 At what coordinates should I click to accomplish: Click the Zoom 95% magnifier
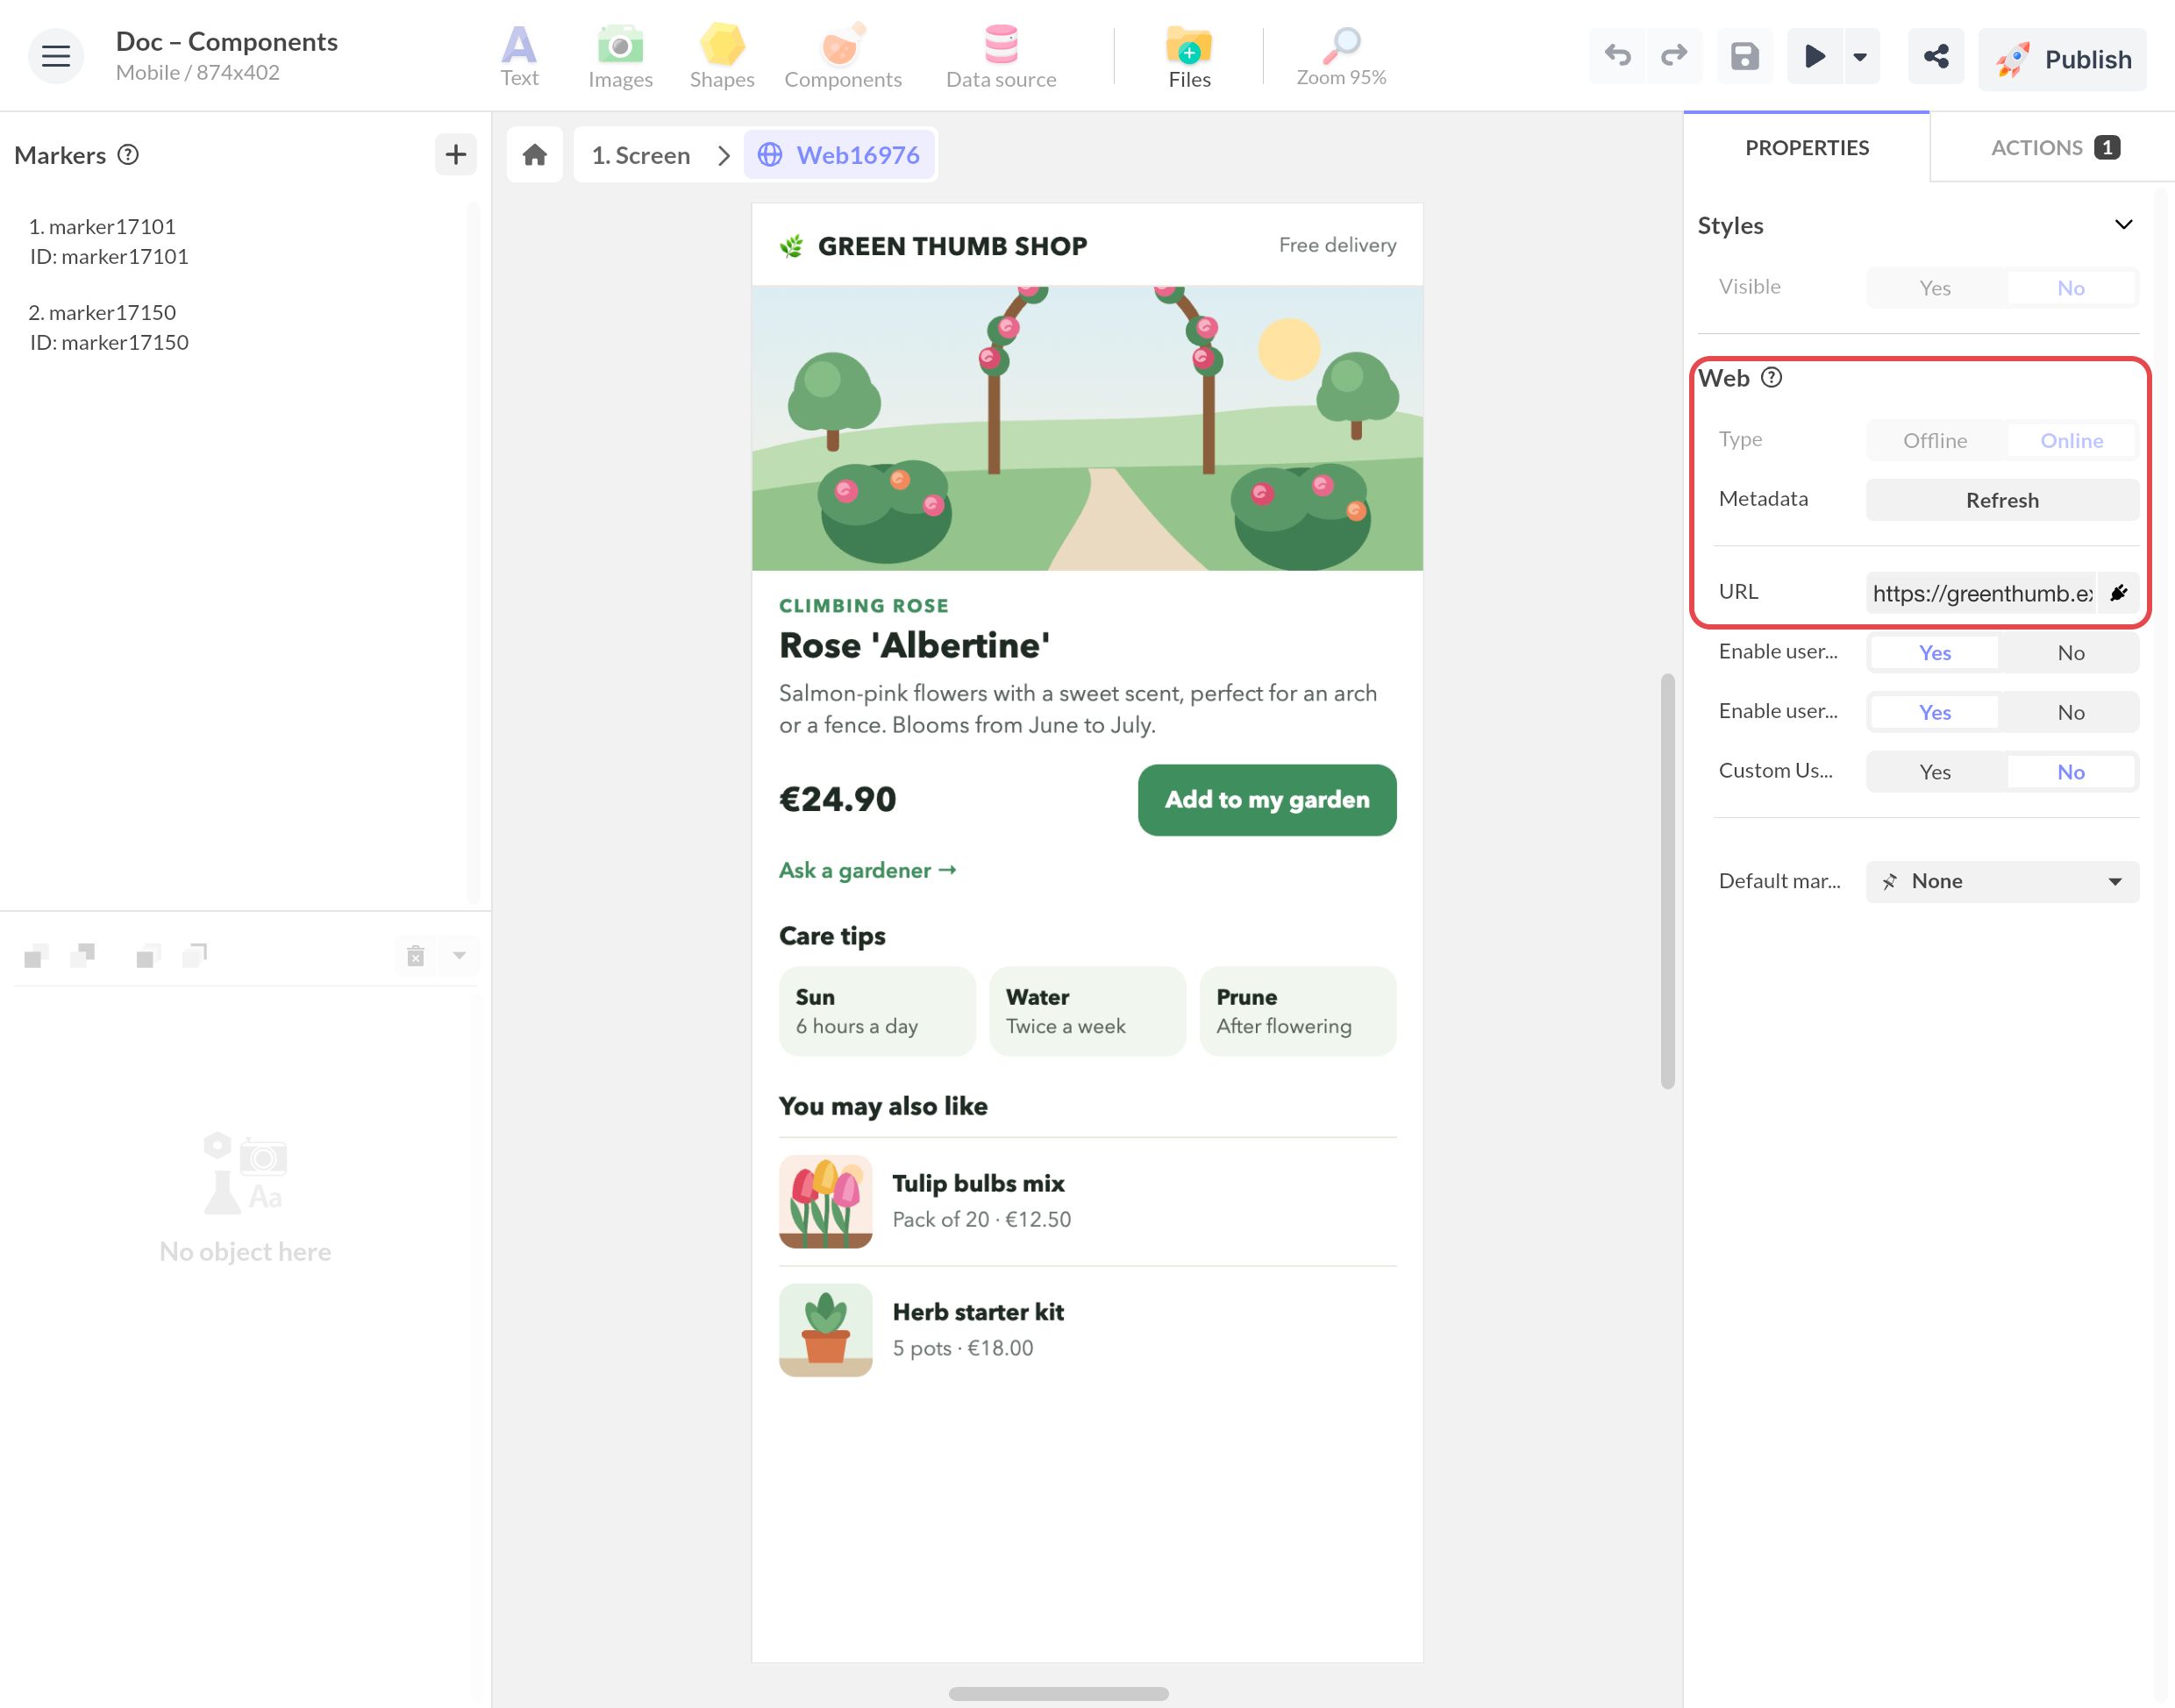point(1341,56)
